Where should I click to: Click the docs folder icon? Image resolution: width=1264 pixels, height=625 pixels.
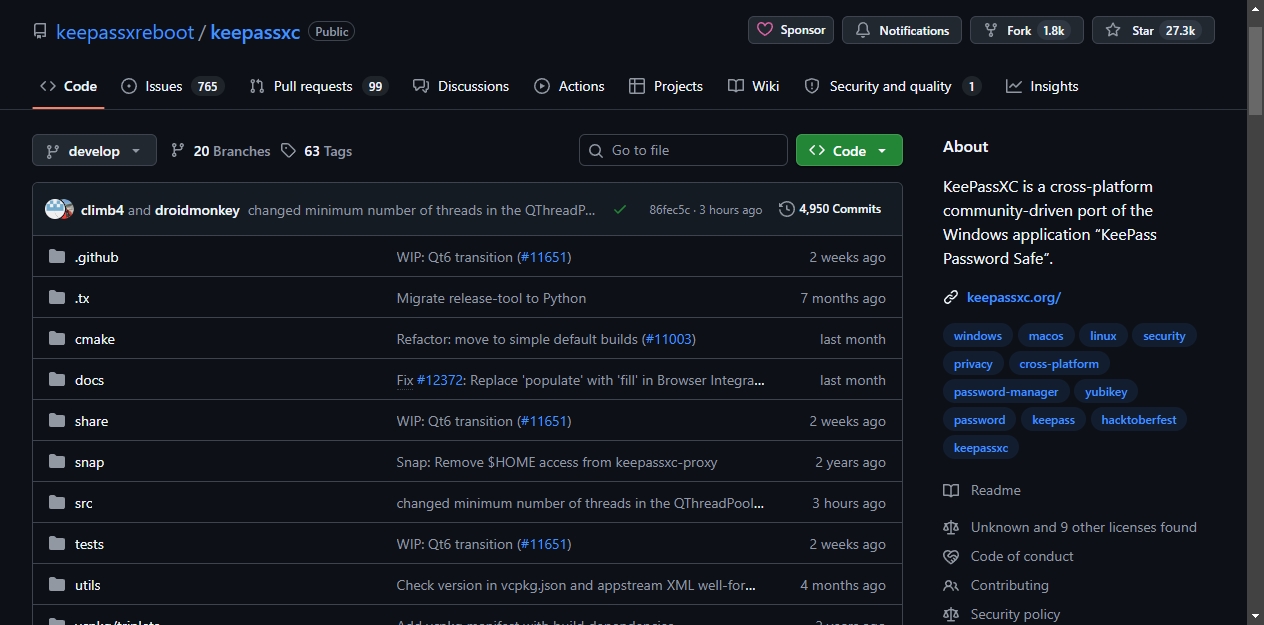[57, 380]
